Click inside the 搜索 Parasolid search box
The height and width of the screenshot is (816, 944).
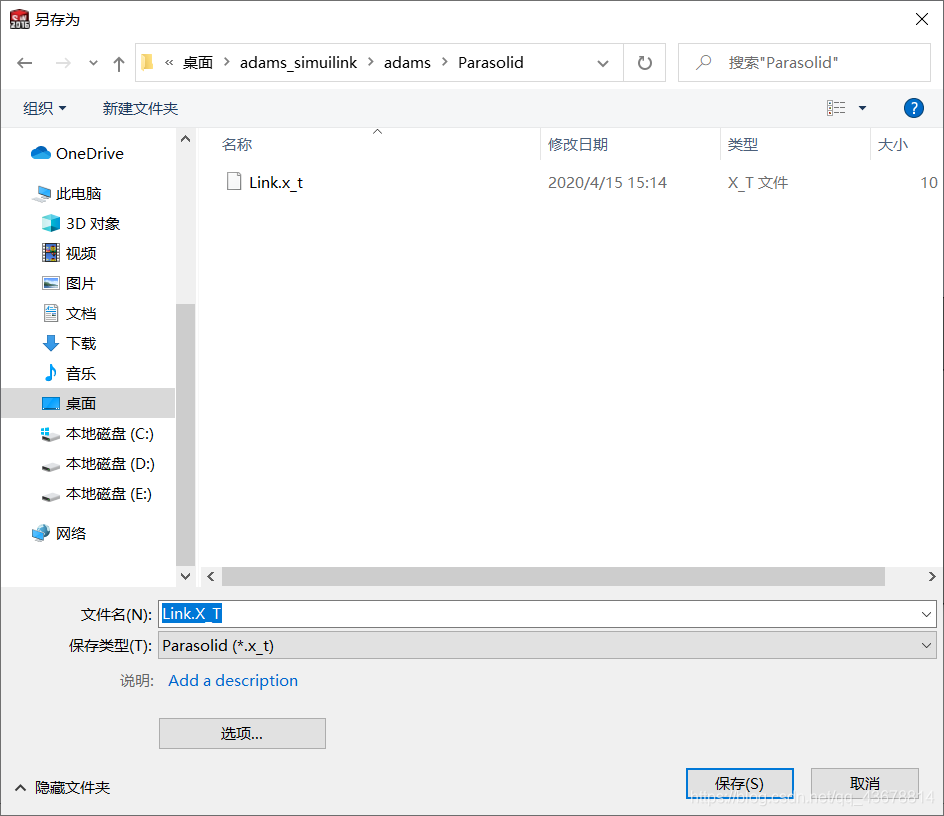(x=800, y=62)
